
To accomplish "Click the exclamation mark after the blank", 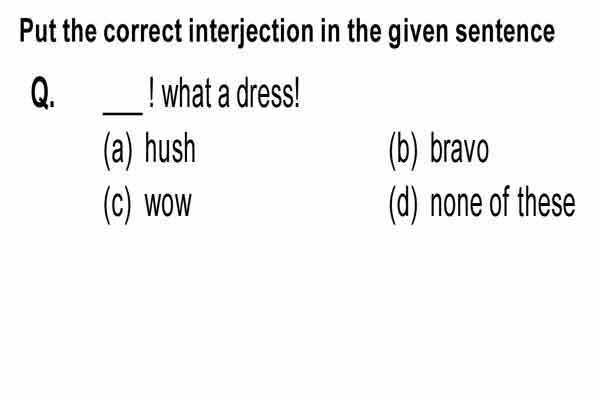I will [x=152, y=94].
